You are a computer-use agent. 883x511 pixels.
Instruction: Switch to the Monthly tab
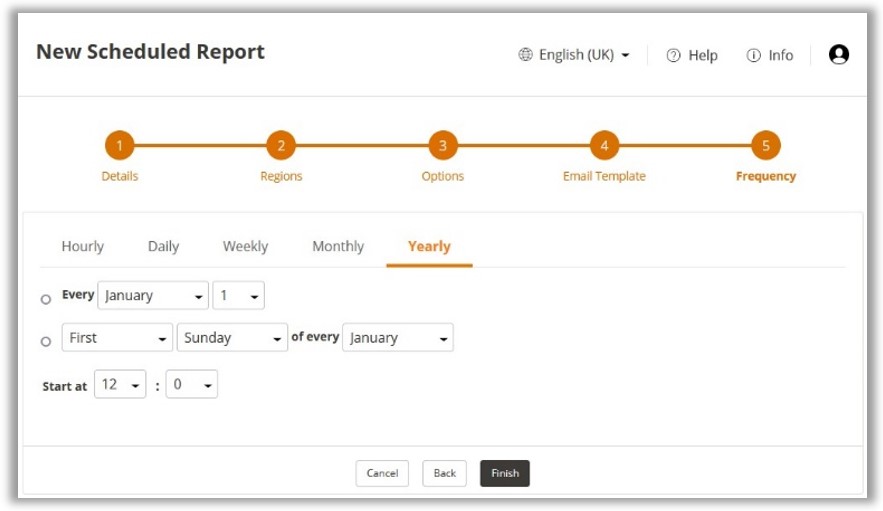coord(338,247)
